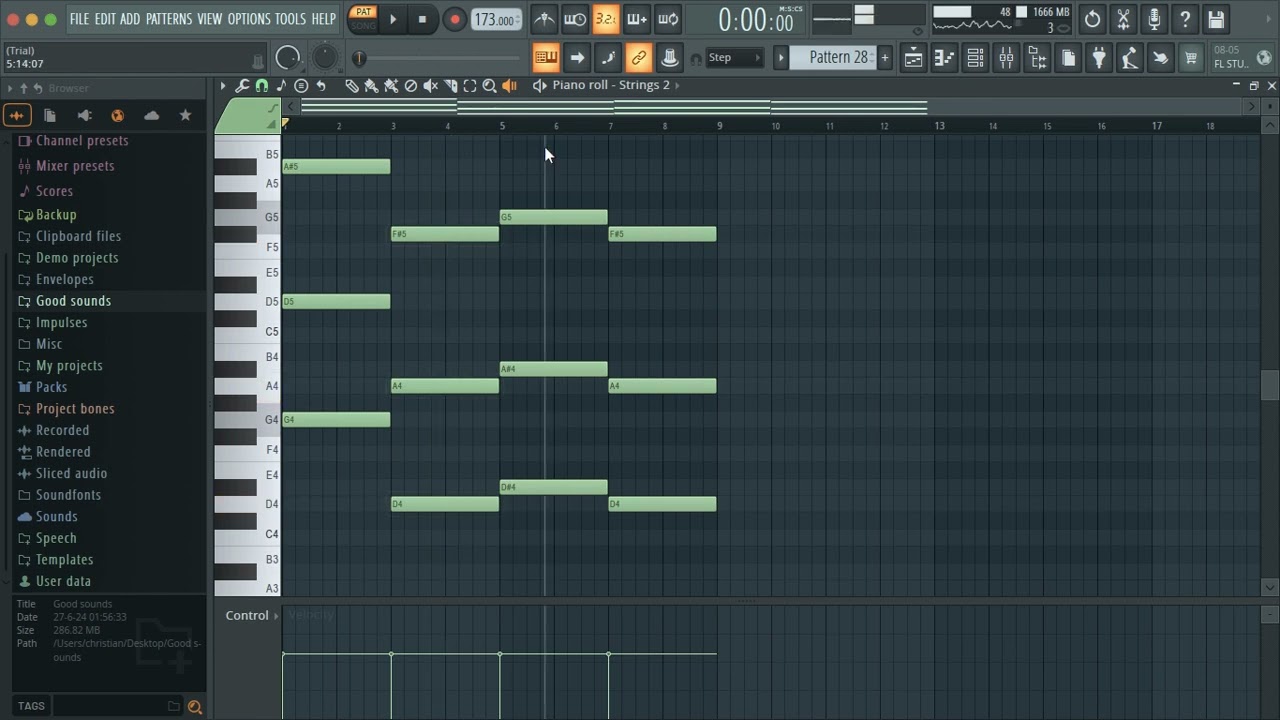Open the Step snap dropdown
Screen dimensions: 1280x720
pyautogui.click(x=735, y=58)
